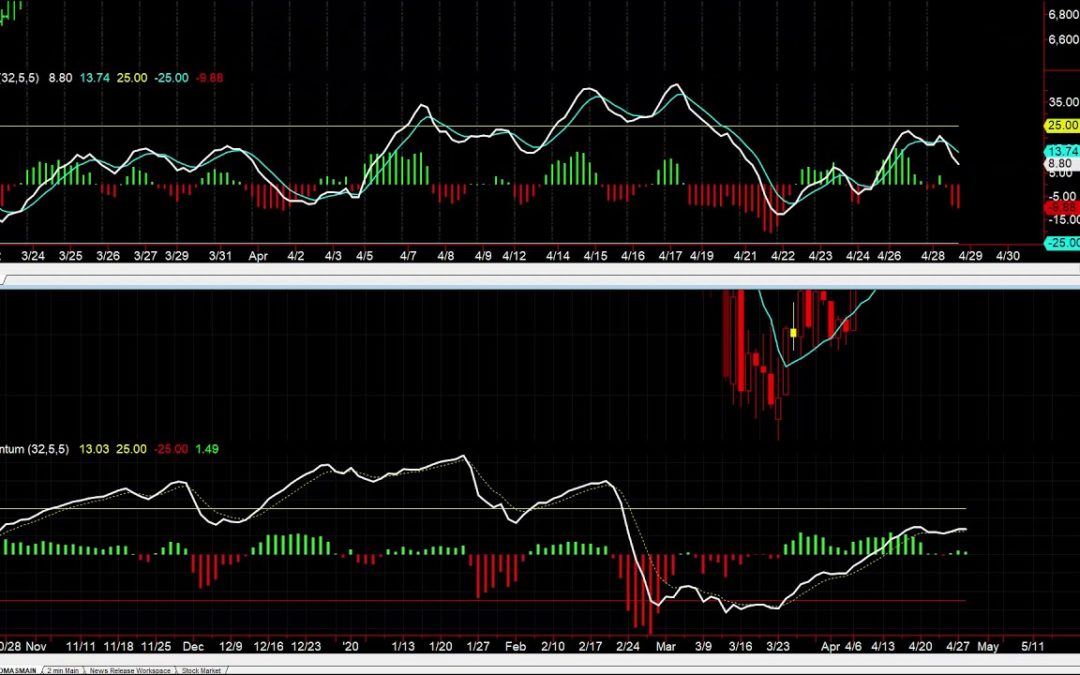Screen dimensions: 1080x675
Task: Click the (32,5,5) settings text of the upper indicator
Action: pos(19,78)
